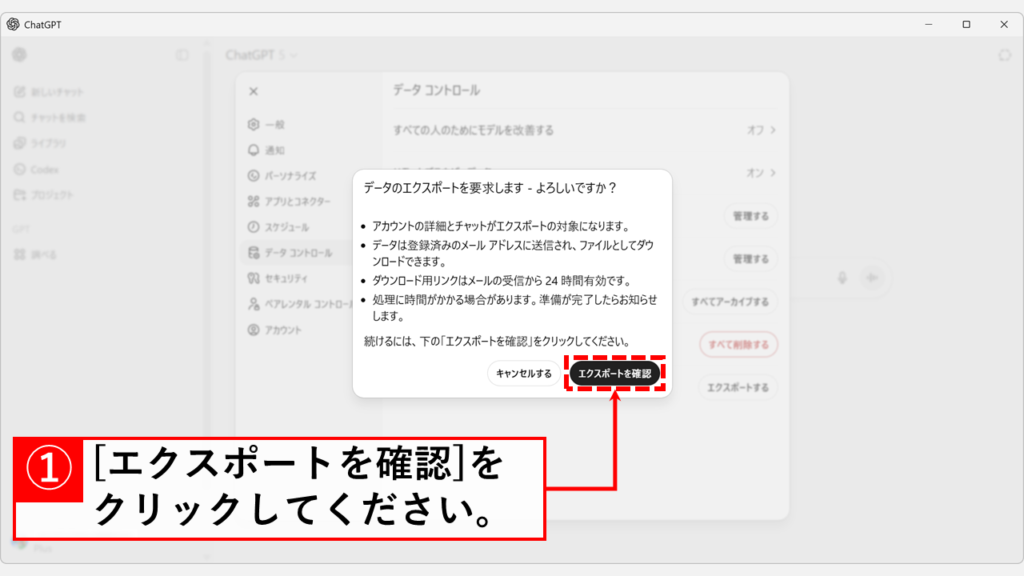Select the パーソナライズ gear icon
Image resolution: width=1024 pixels, height=576 pixels.
[253, 176]
